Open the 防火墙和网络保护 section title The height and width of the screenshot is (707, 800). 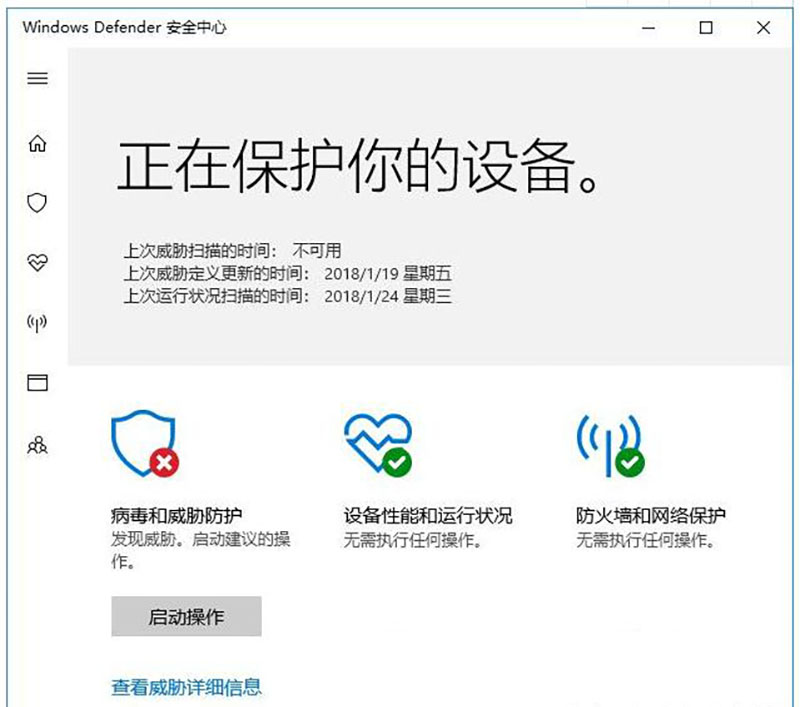click(x=651, y=516)
